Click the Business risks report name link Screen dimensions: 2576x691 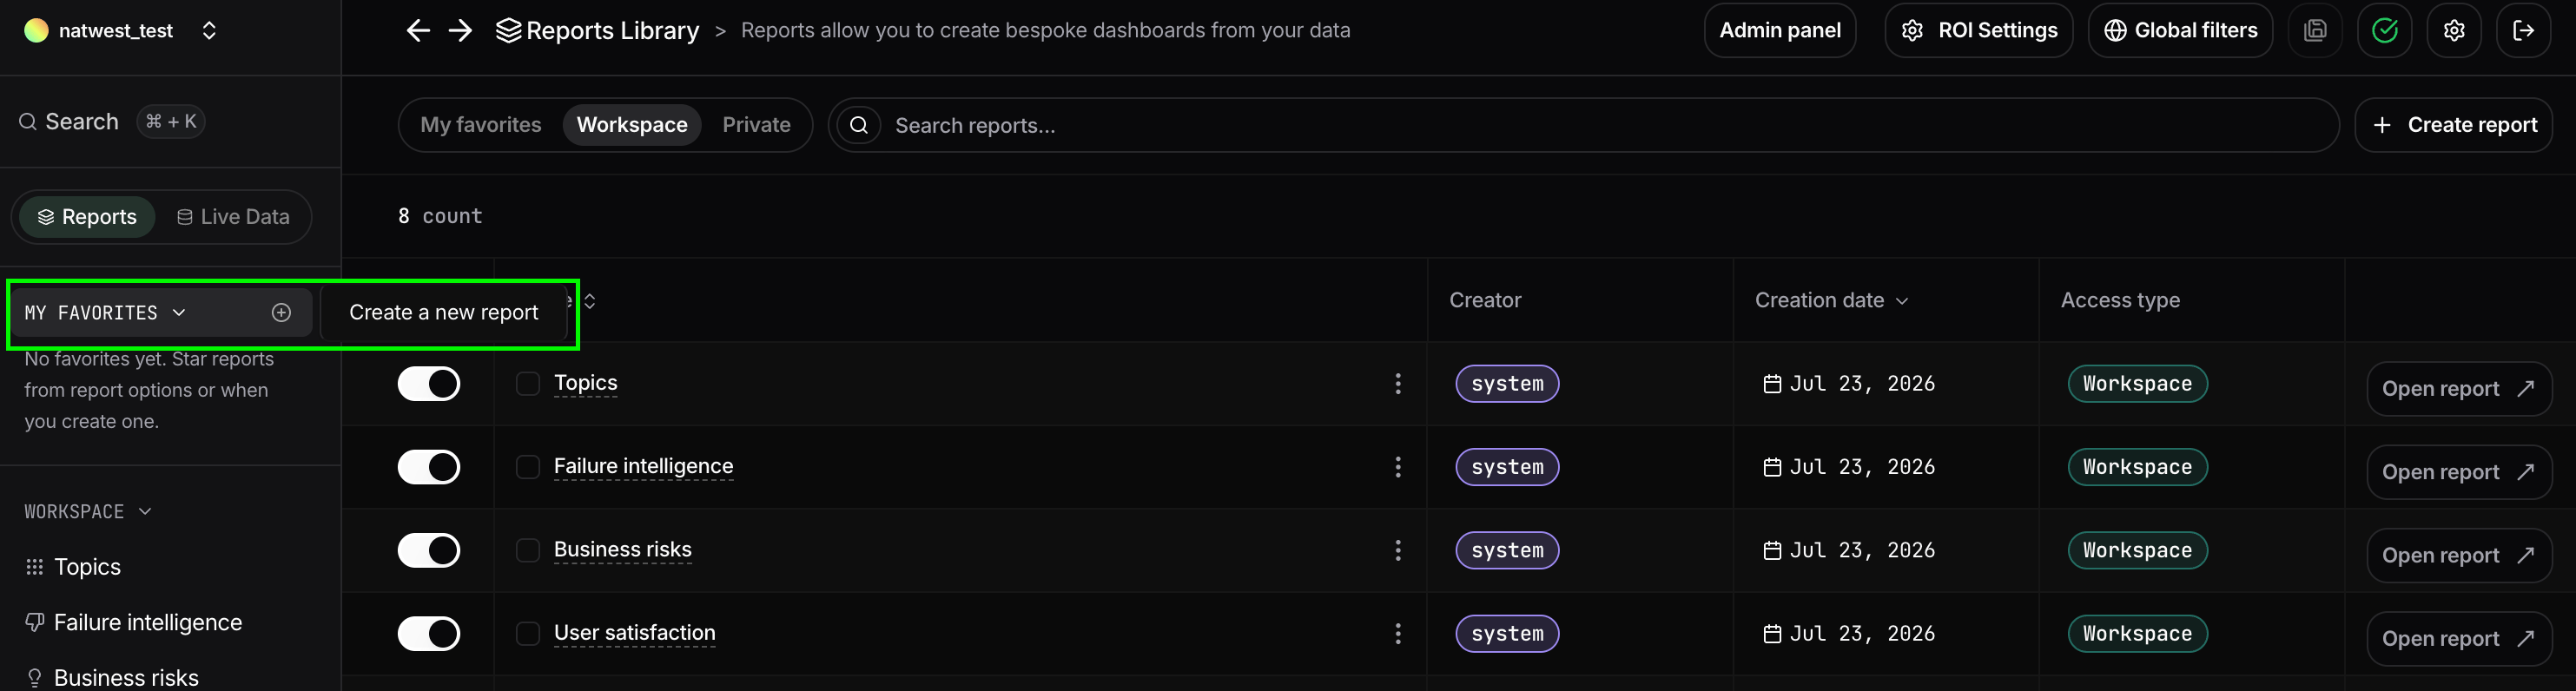pos(622,549)
